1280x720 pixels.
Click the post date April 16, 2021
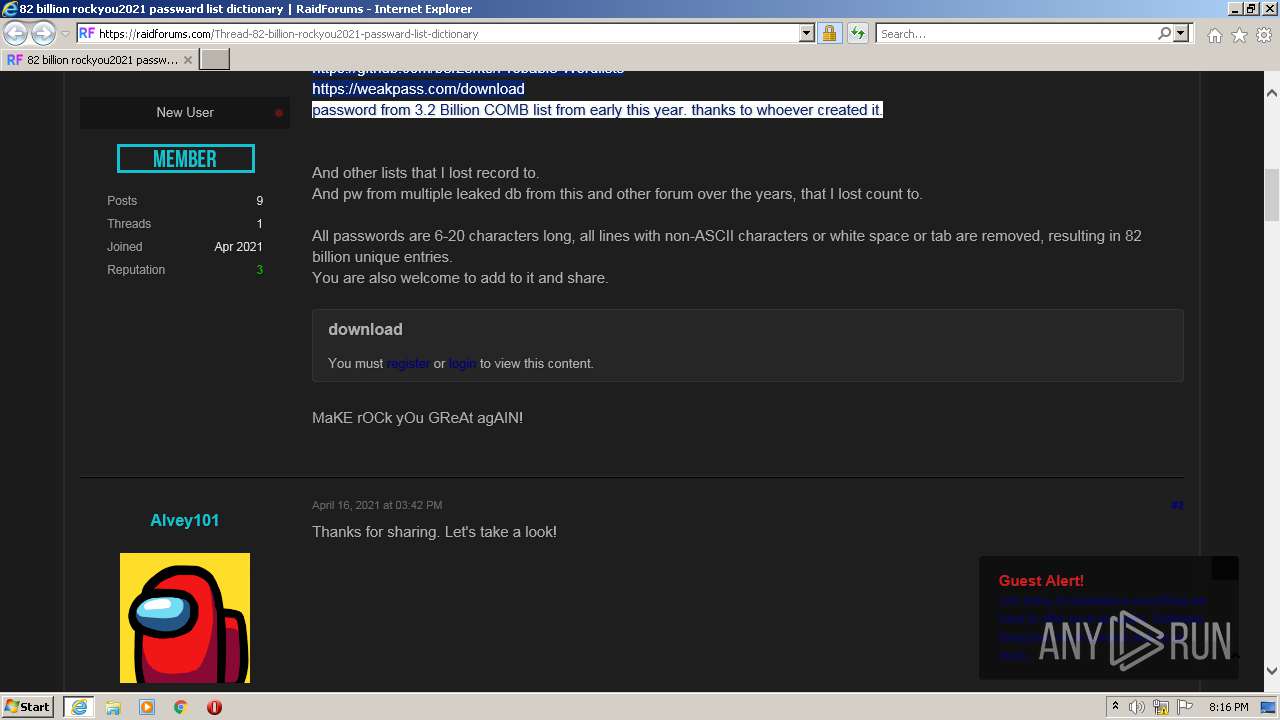[x=377, y=506]
